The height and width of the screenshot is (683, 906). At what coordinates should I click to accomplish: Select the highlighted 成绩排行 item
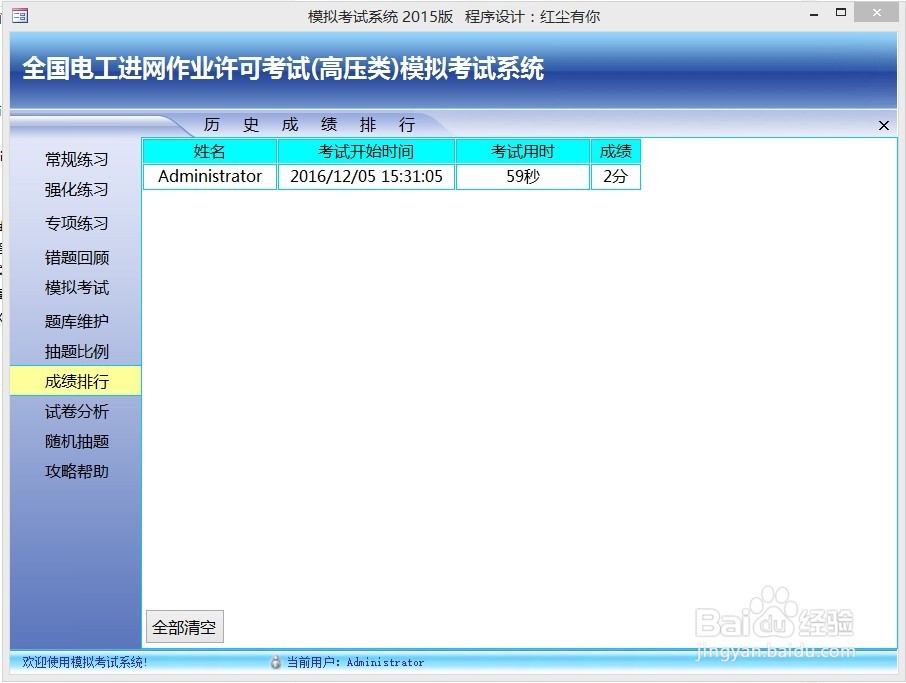coord(74,381)
